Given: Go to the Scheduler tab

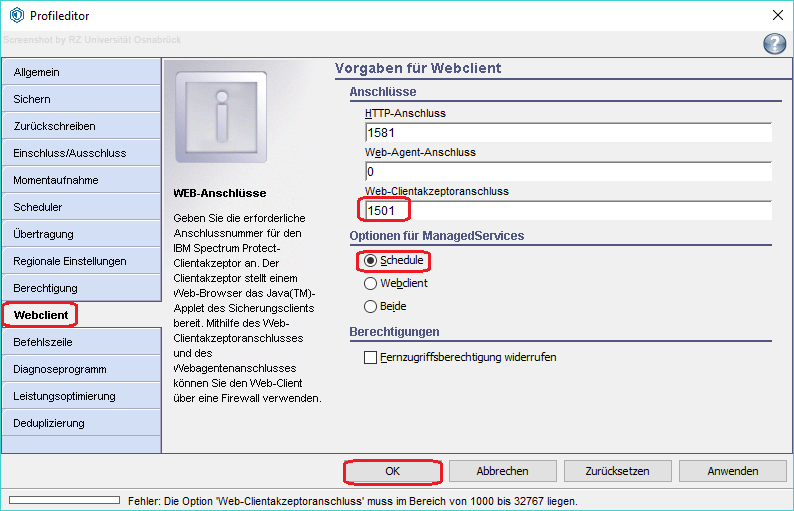Looking at the screenshot, I should coord(80,207).
